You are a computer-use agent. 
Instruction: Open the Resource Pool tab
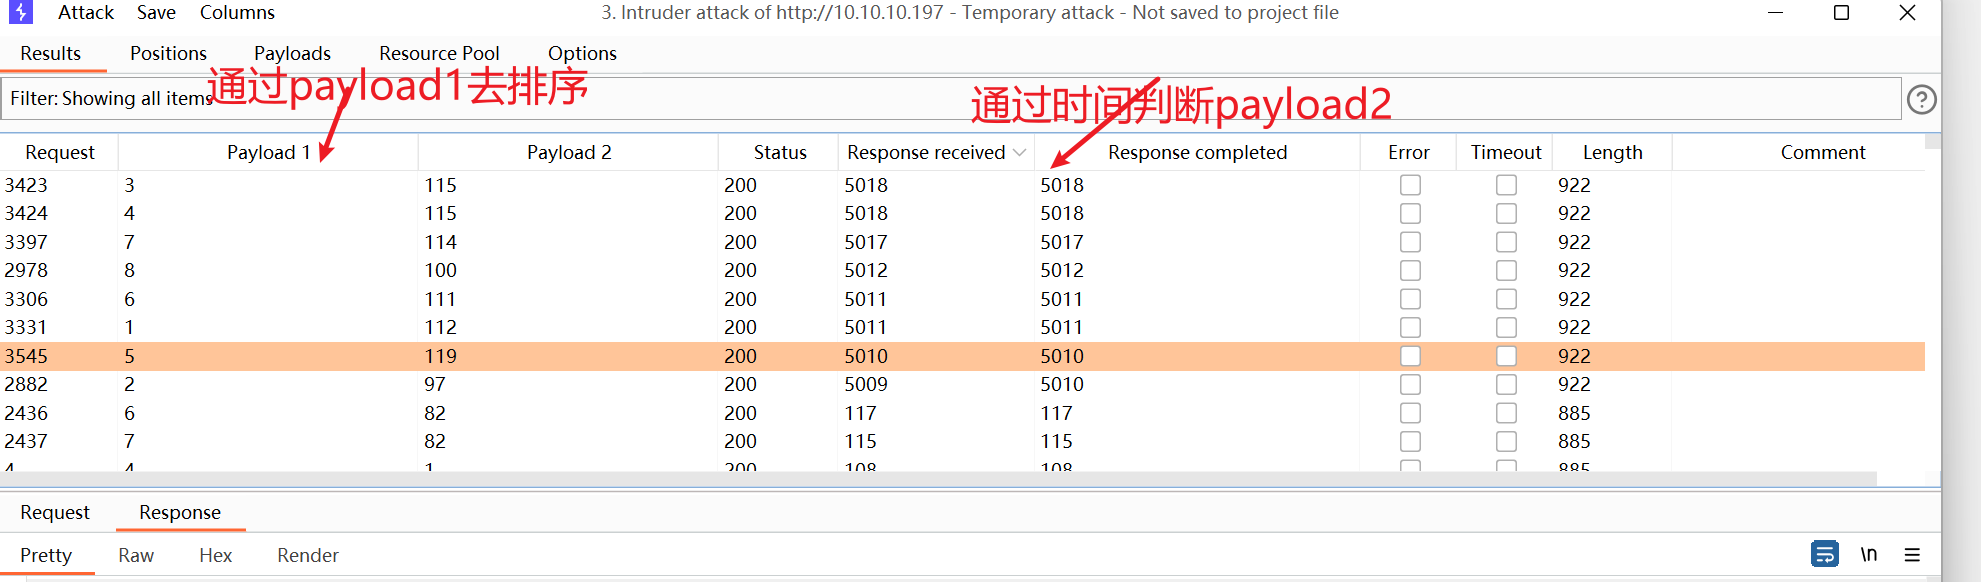pyautogui.click(x=439, y=54)
